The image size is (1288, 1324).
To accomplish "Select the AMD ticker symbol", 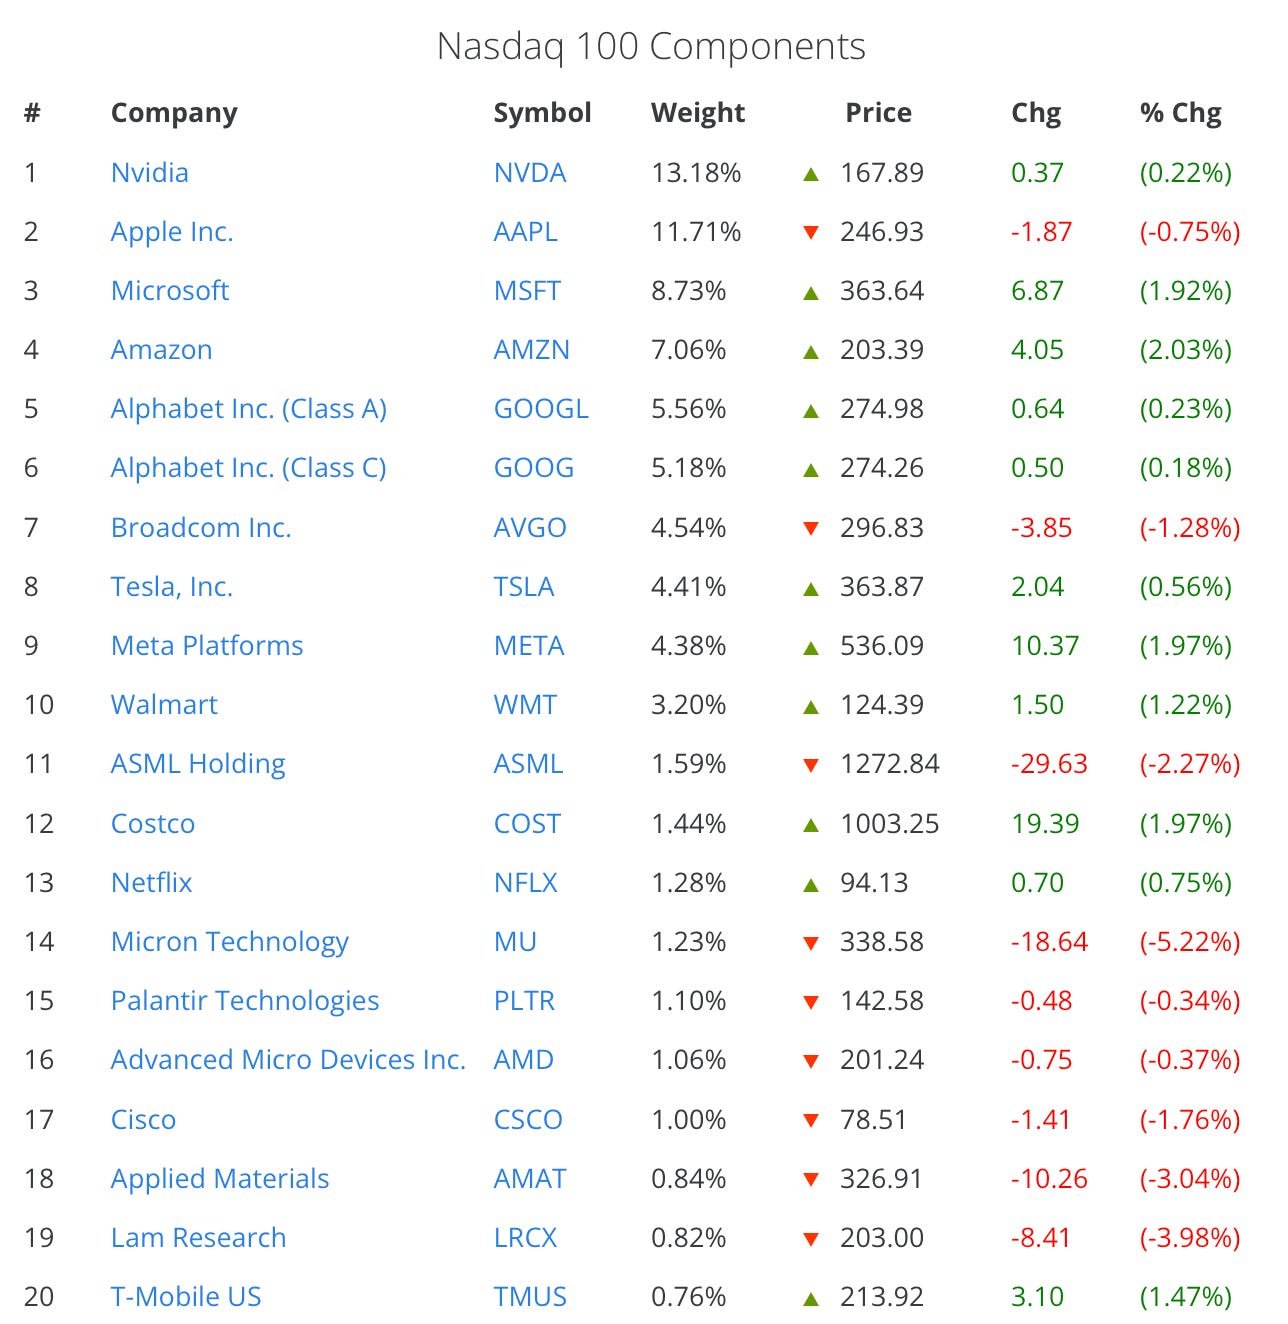I will pyautogui.click(x=523, y=1060).
